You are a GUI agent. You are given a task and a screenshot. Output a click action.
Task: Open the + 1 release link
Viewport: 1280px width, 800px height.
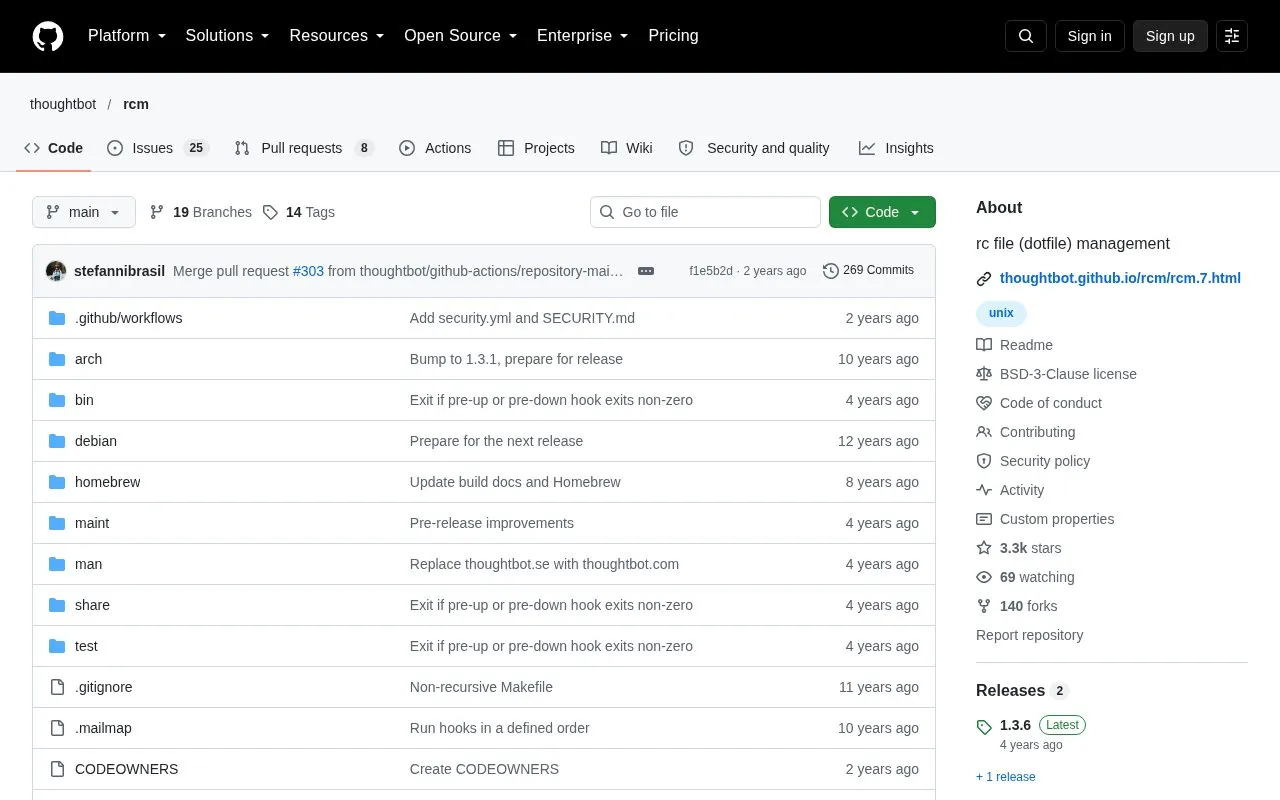[x=1006, y=777]
